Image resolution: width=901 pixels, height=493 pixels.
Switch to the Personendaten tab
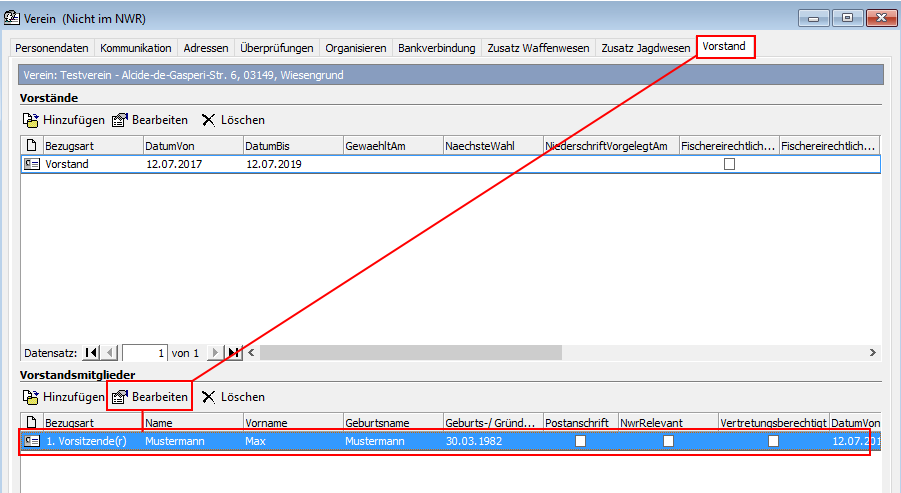tap(52, 48)
